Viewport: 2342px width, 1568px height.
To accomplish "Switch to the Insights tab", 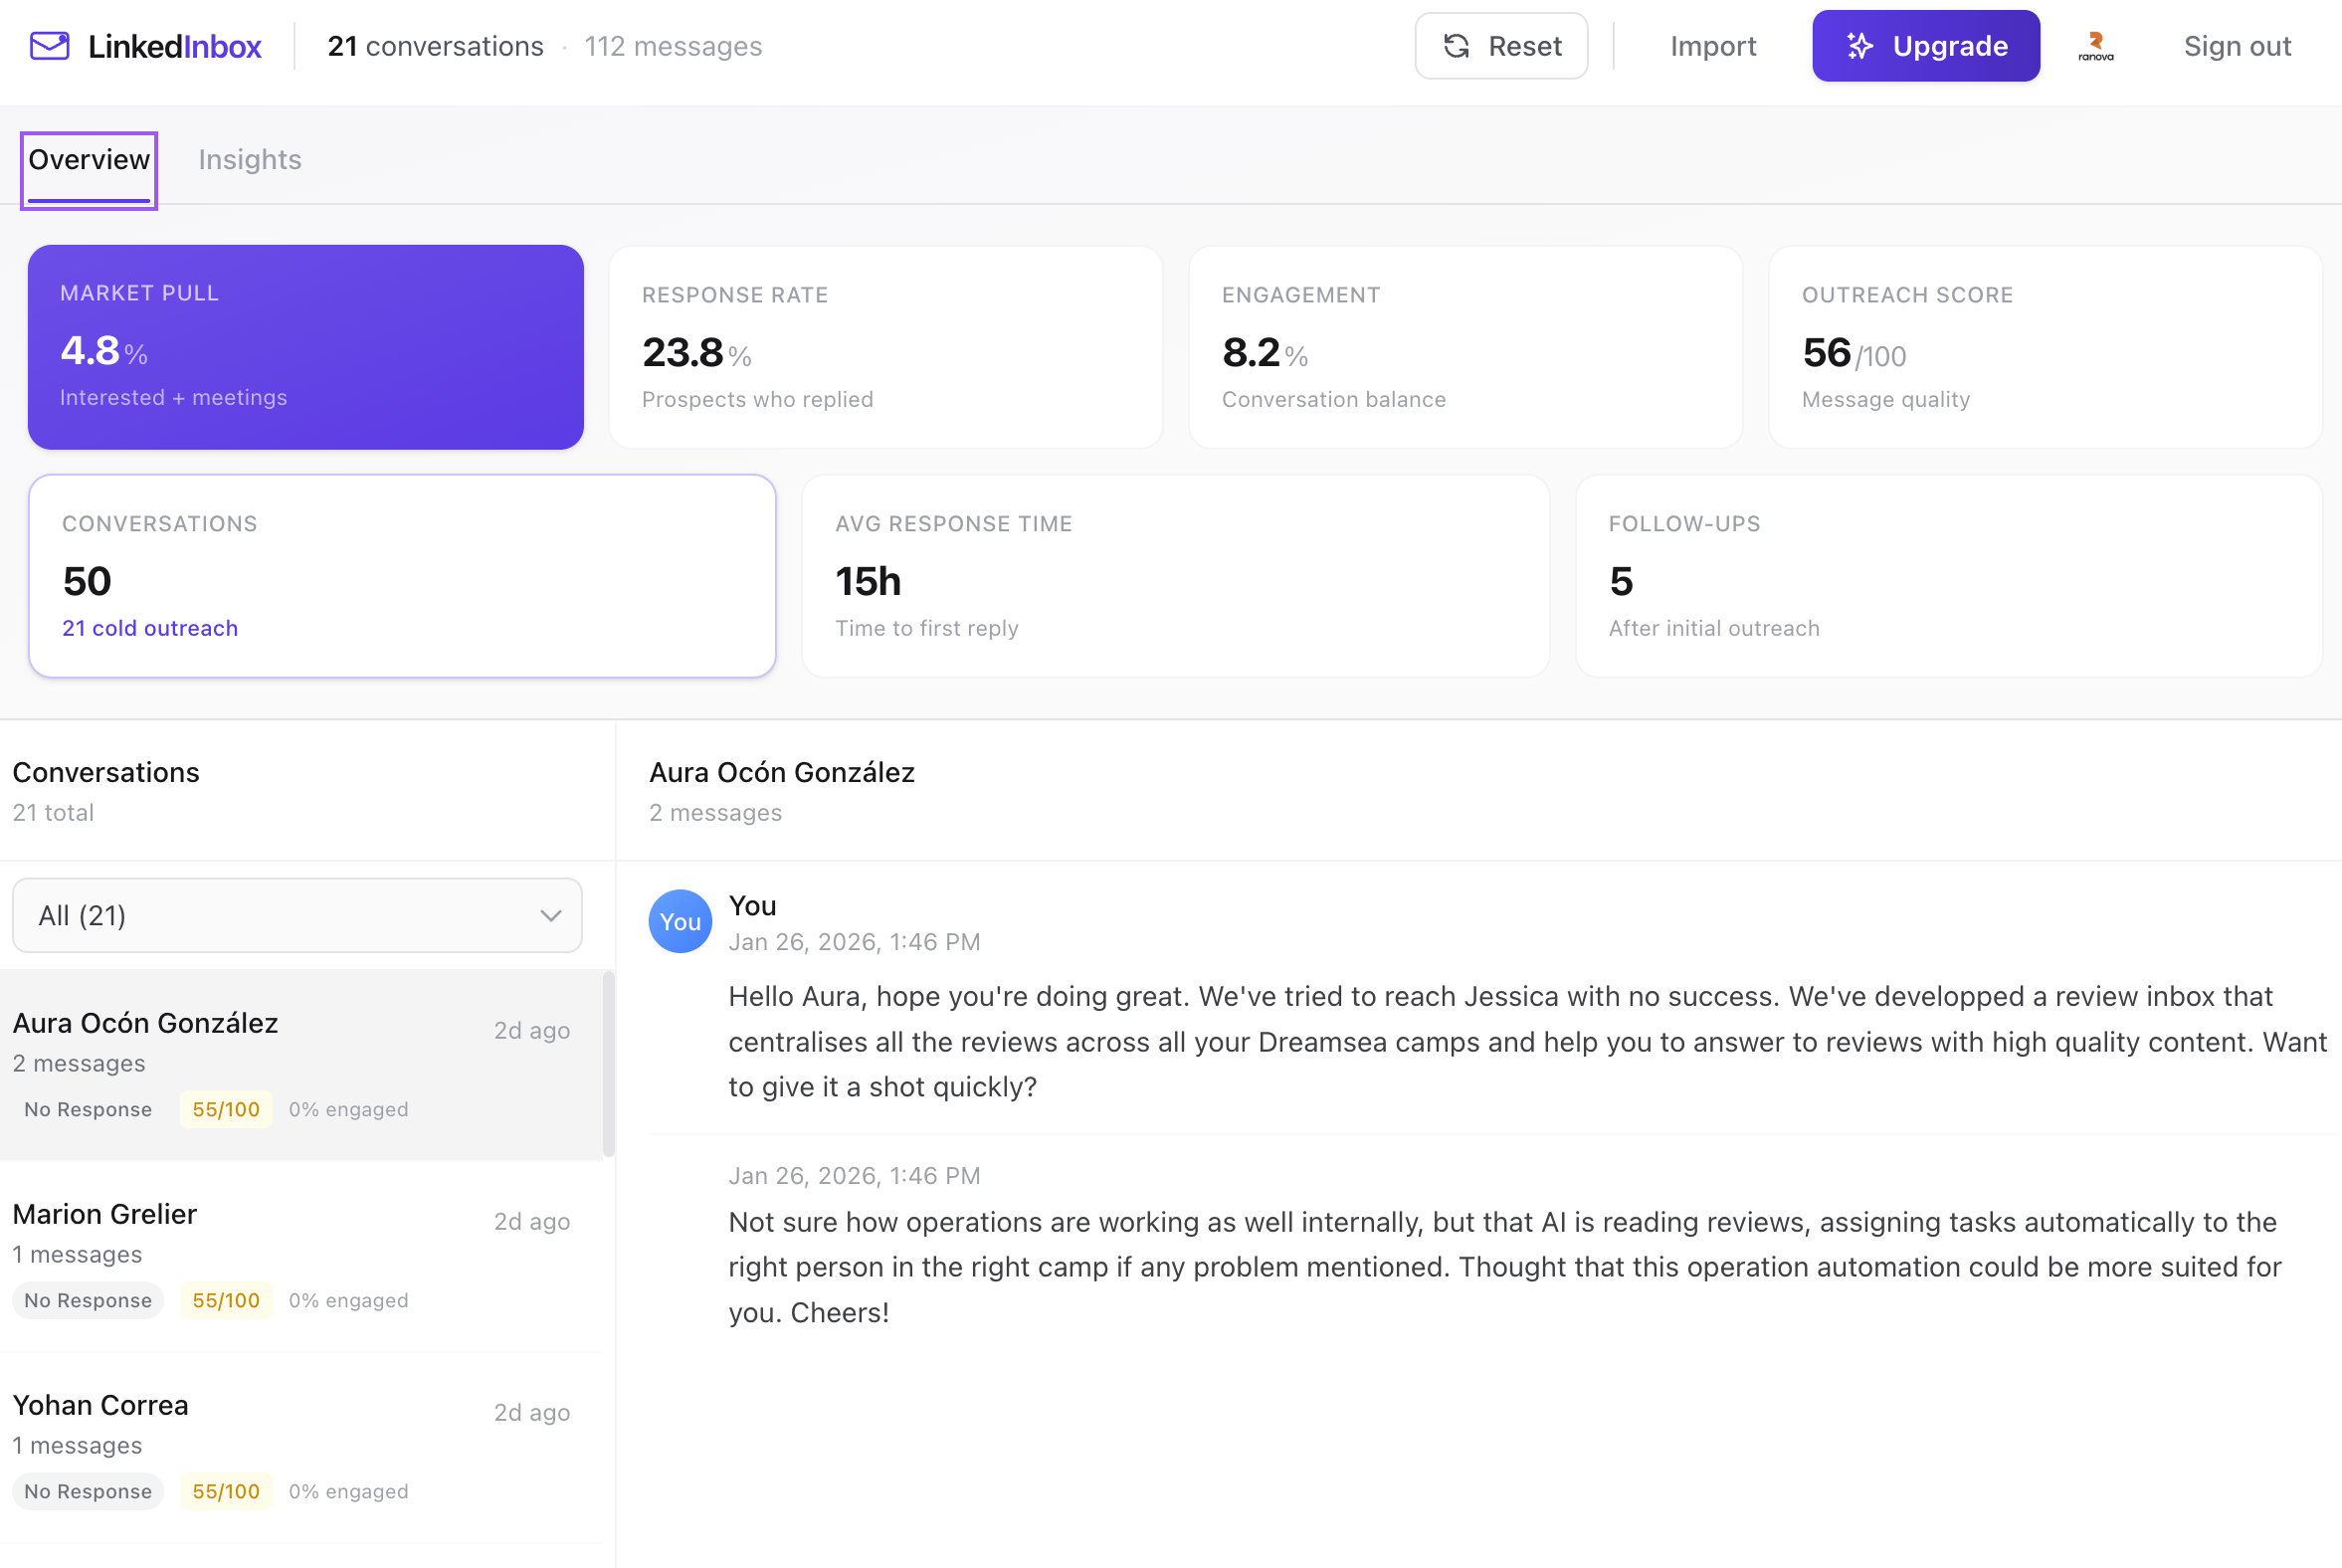I will coord(249,159).
